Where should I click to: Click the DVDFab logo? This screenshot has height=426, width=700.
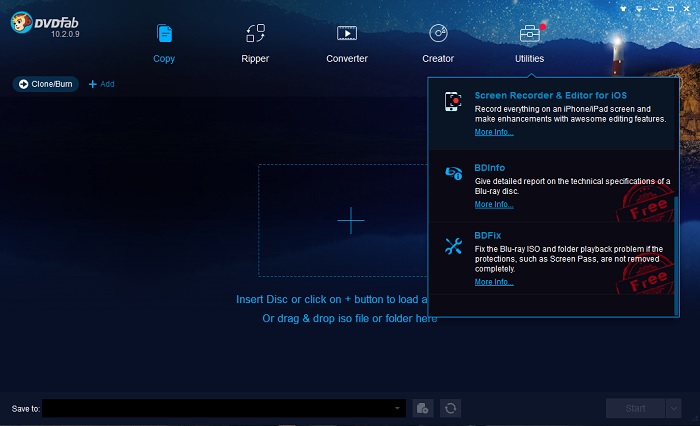(44, 22)
